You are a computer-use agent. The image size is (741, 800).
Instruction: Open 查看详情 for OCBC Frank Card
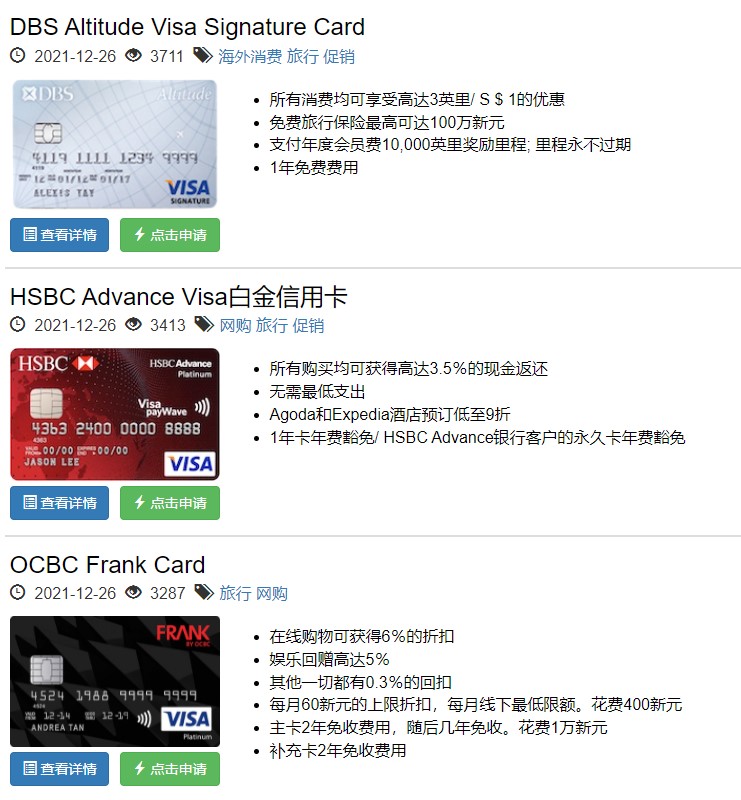pos(59,768)
